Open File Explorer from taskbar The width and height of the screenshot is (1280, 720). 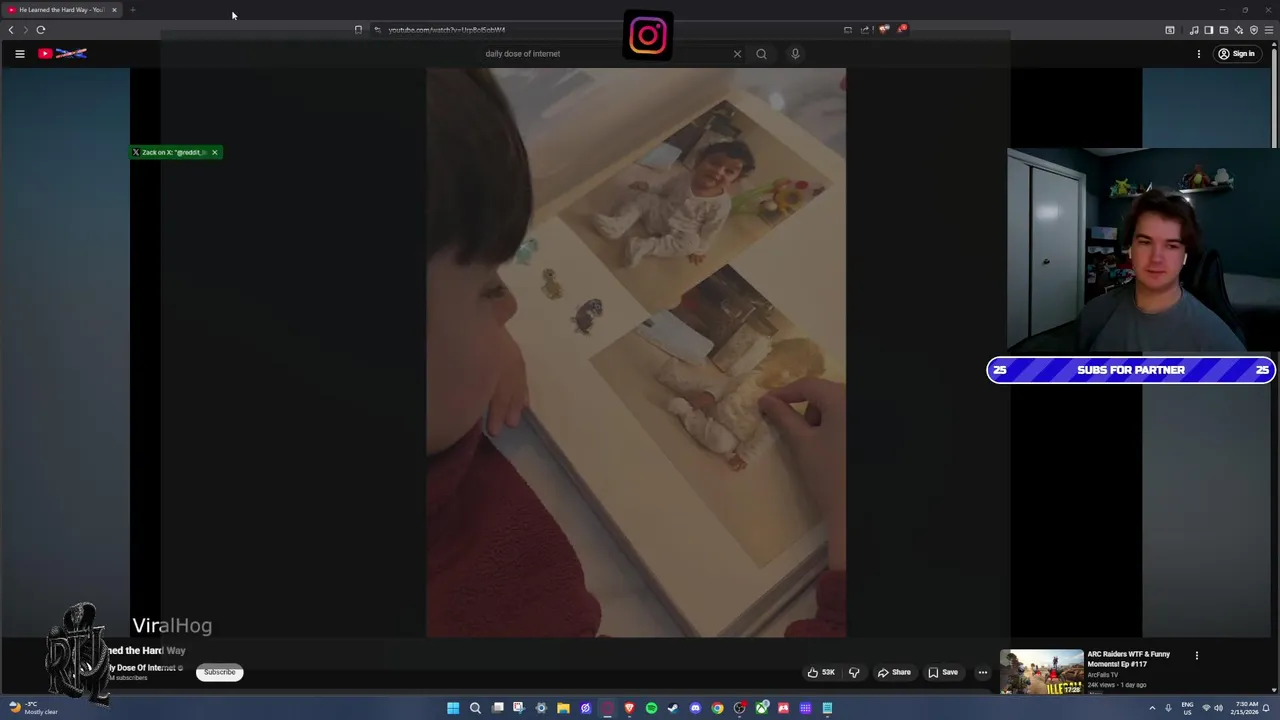point(563,708)
